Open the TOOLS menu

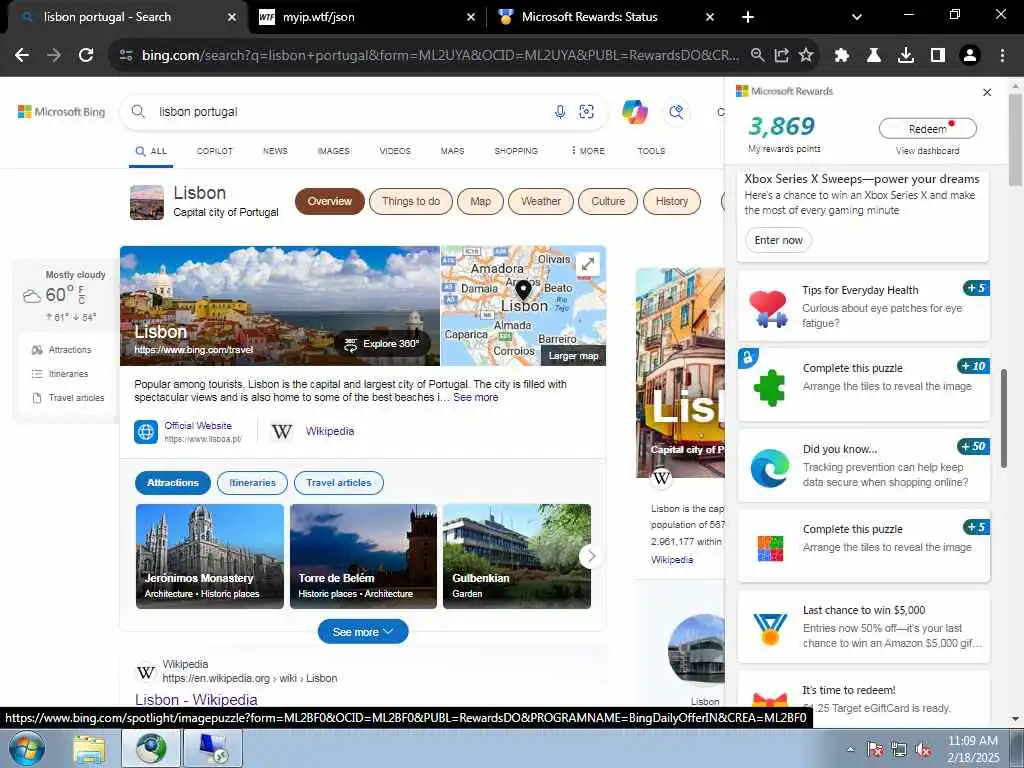click(x=651, y=151)
